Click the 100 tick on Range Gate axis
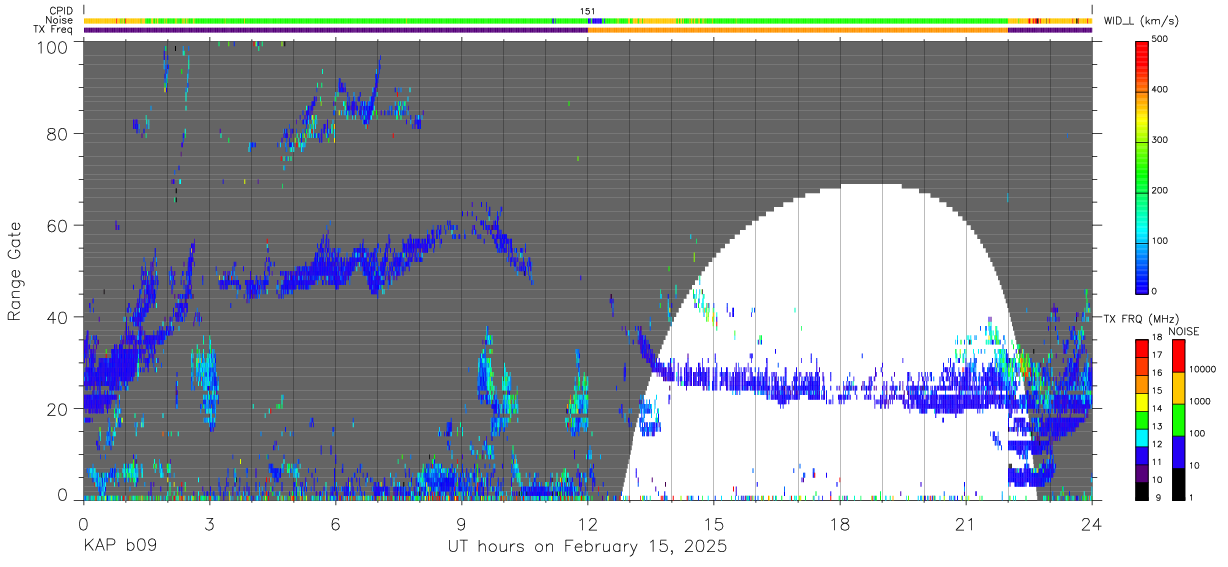This screenshot has height=567, width=1228. [52, 46]
